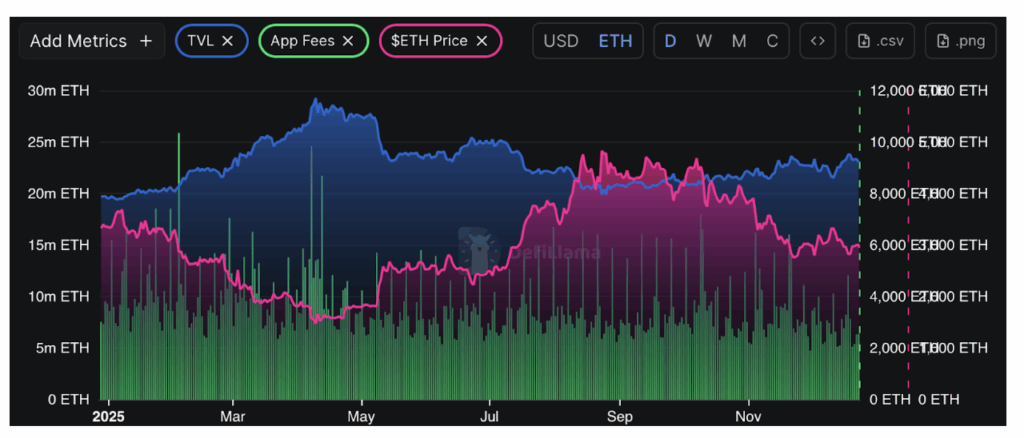Select the daily (D) interval
This screenshot has width=1024, height=438.
671,41
